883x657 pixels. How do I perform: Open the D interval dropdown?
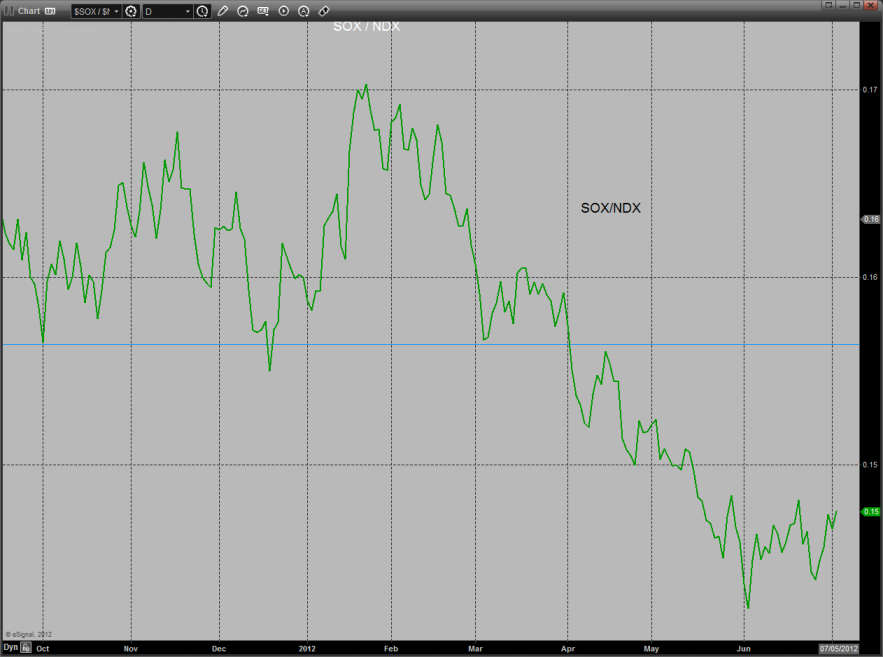point(167,11)
